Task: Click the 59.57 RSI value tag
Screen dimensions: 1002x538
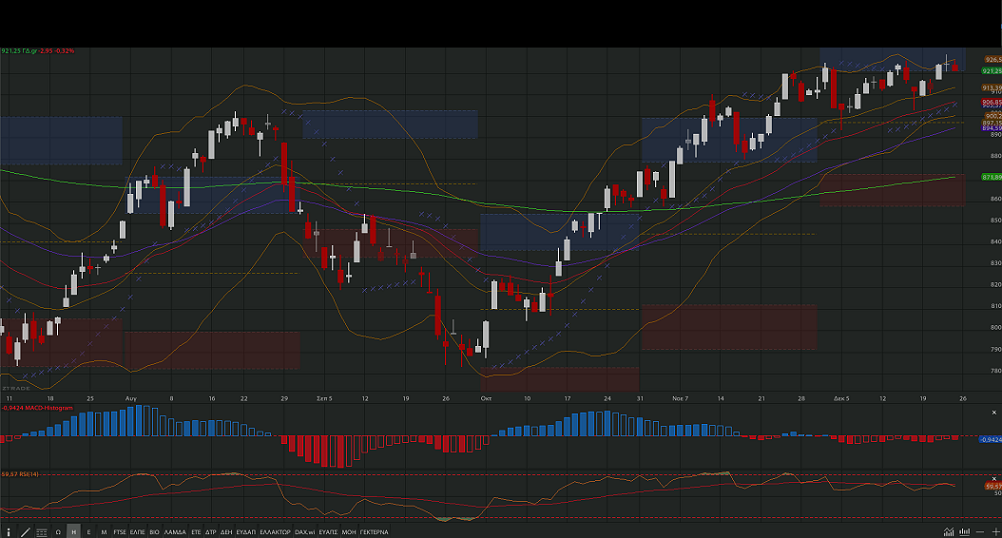Action: (994, 486)
